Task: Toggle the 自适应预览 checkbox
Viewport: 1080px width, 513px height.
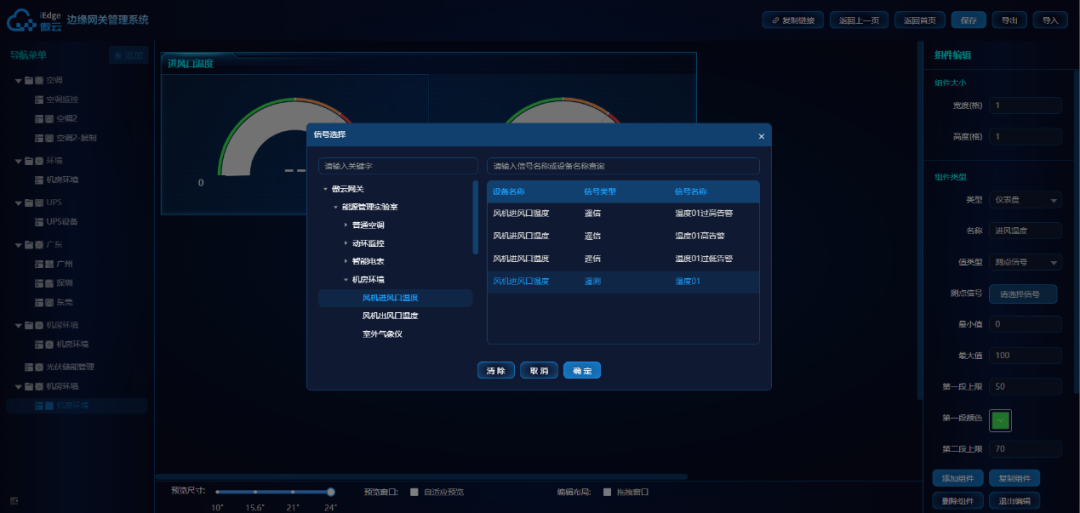Action: (414, 492)
